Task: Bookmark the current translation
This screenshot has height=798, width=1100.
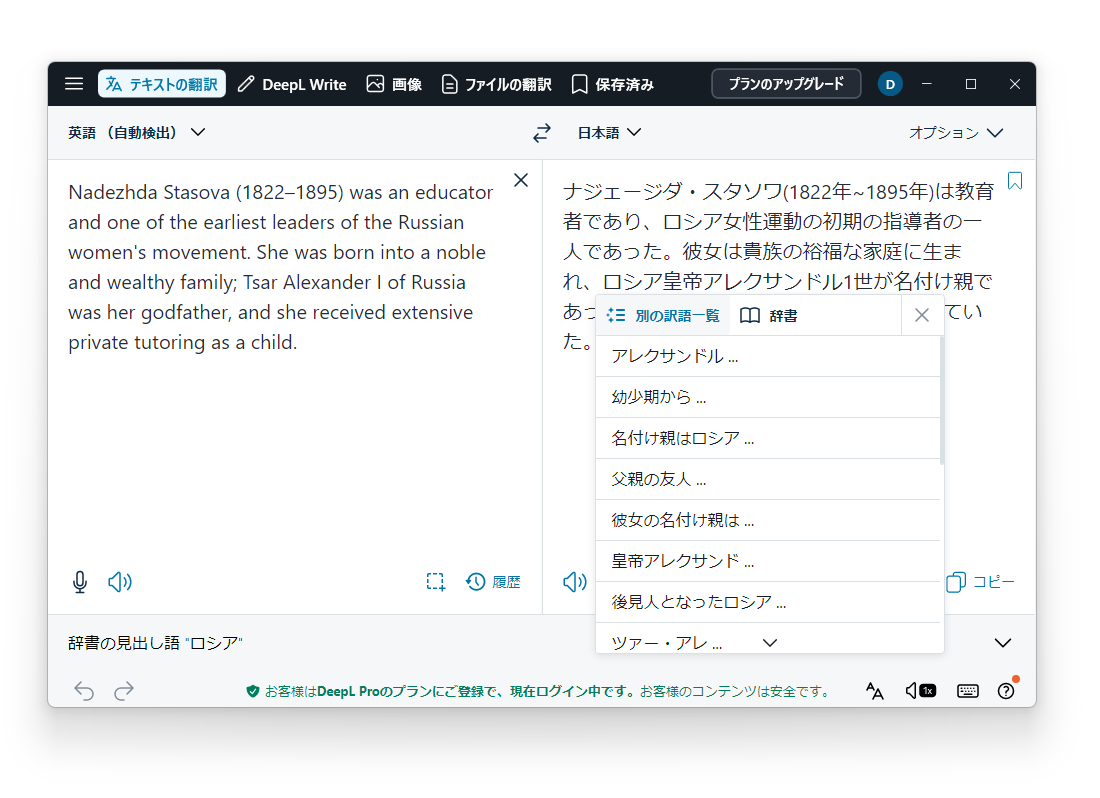Action: [x=1015, y=179]
